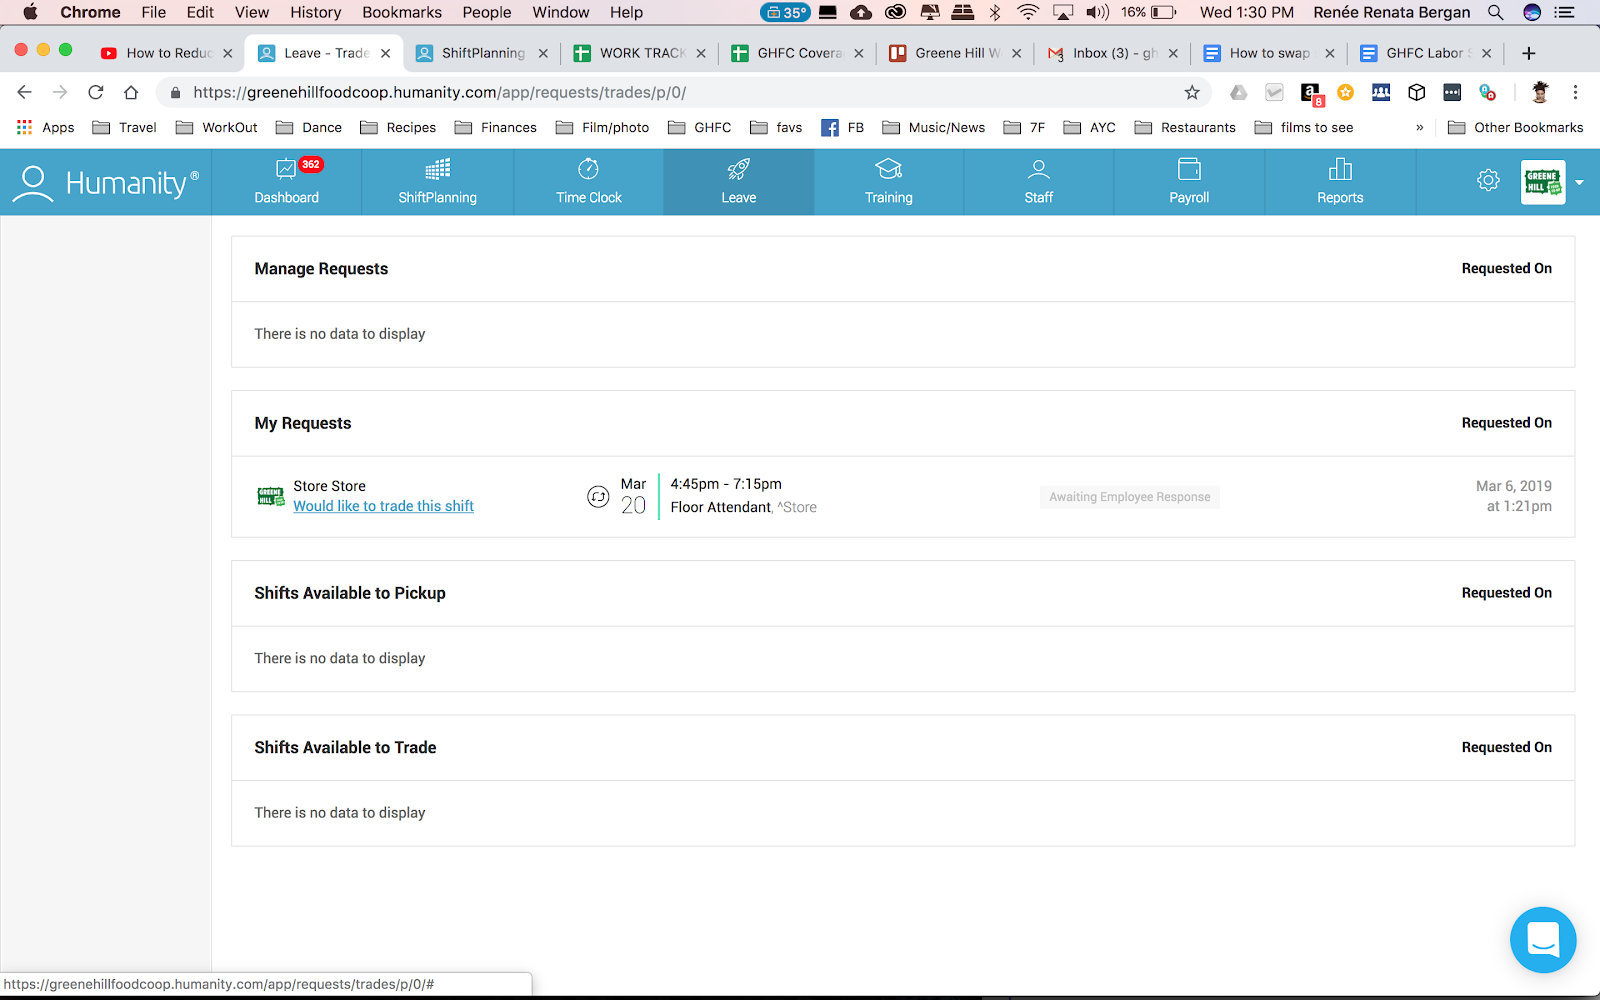
Task: Open the macOS Notification Center icon
Action: [1565, 12]
